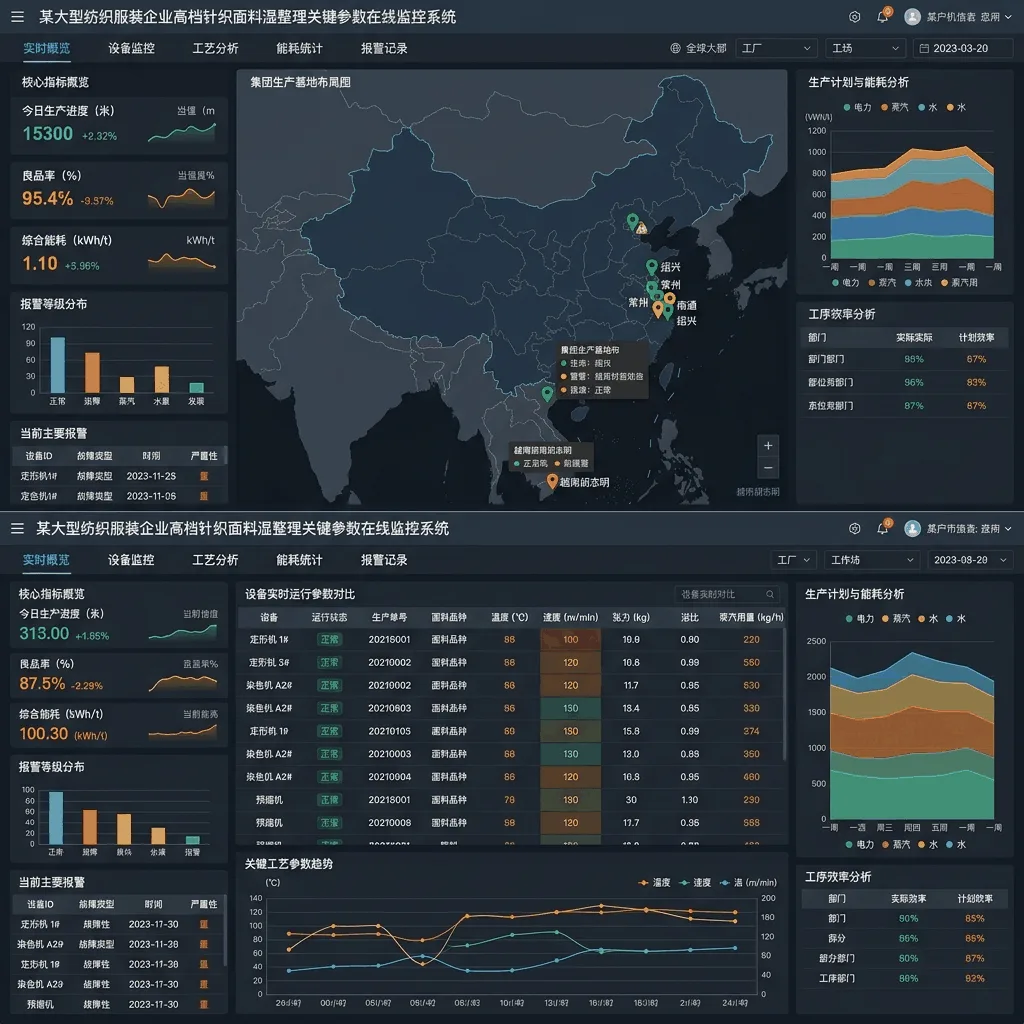Click 正常 status badge in first table row
Image resolution: width=1024 pixels, height=1024 pixels.
pos(329,639)
